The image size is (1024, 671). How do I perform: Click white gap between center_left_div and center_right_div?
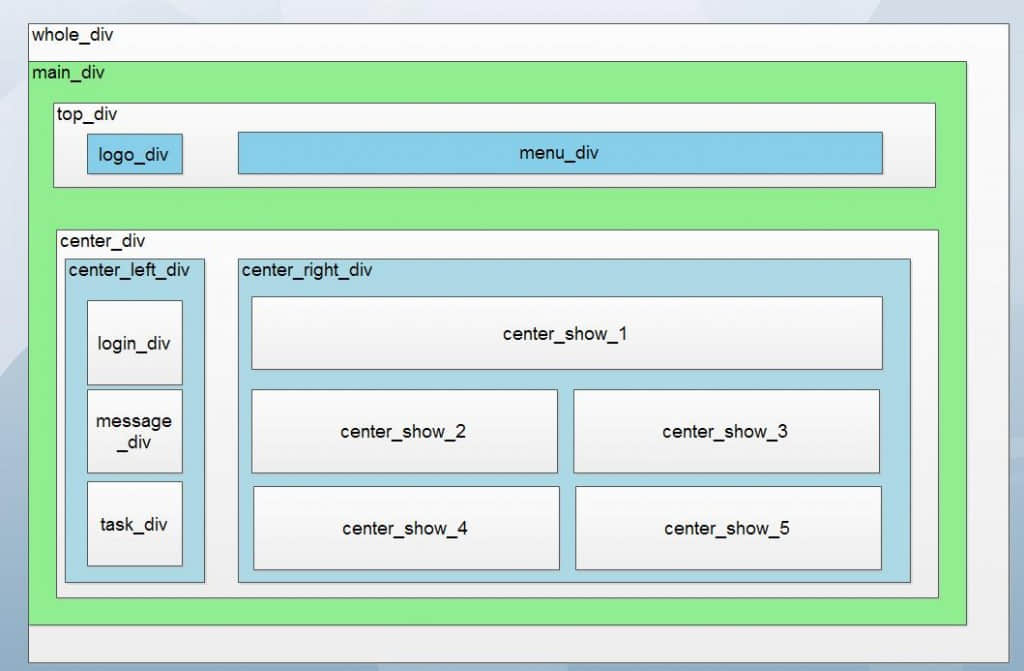(221, 420)
